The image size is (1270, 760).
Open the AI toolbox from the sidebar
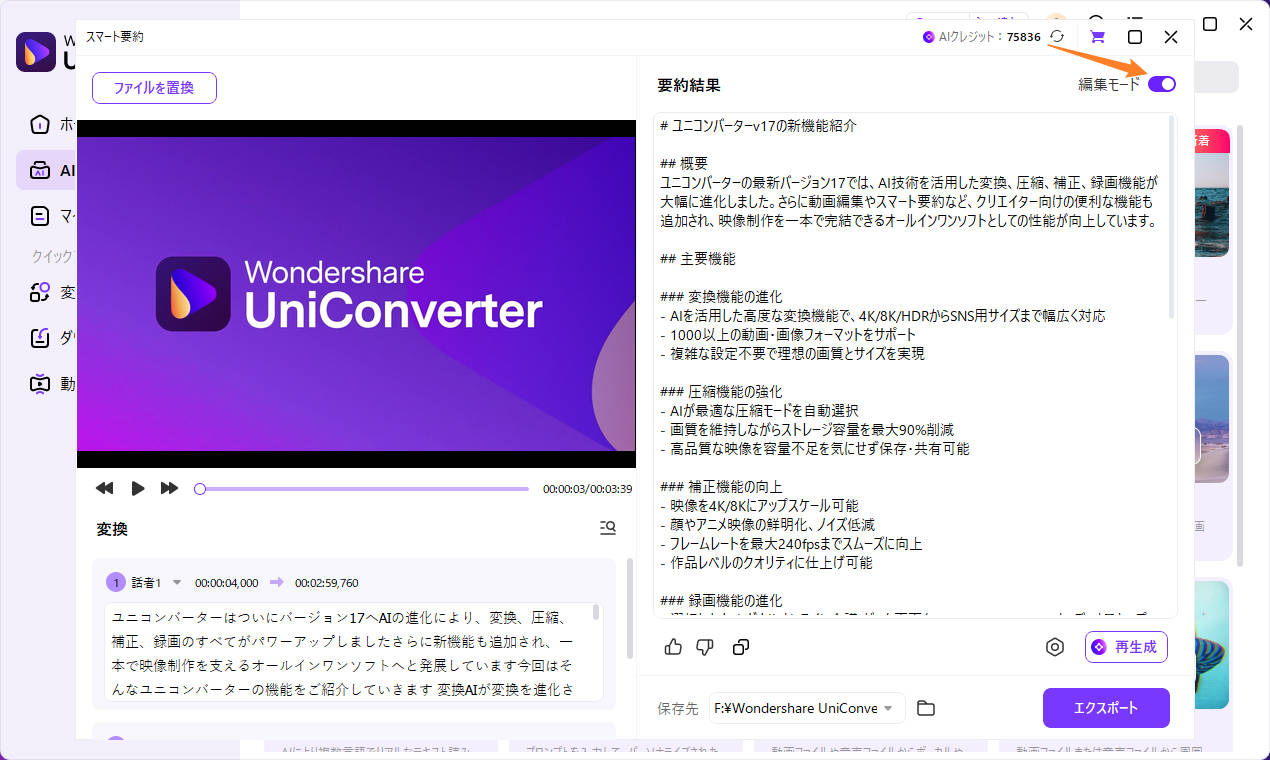pos(38,170)
